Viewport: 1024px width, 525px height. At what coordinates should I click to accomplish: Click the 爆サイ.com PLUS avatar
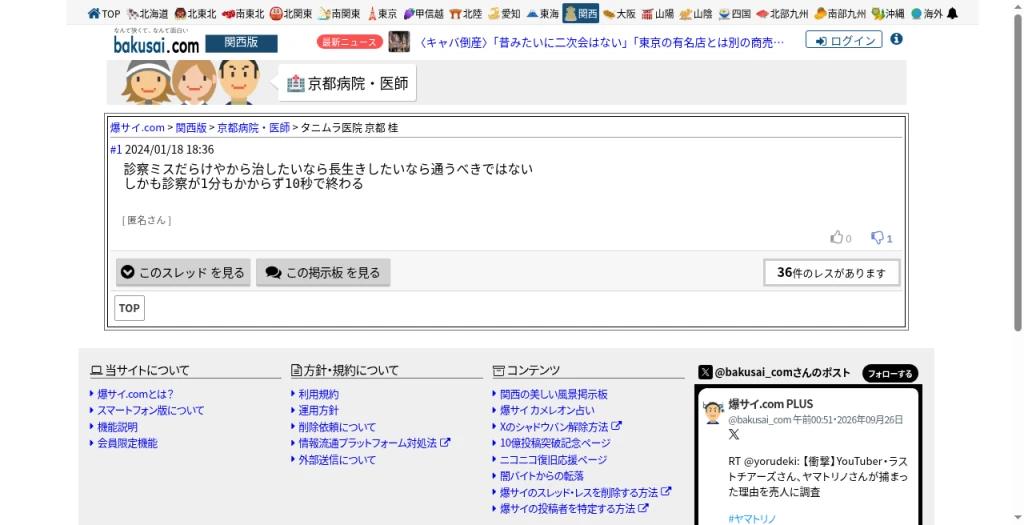click(x=713, y=413)
